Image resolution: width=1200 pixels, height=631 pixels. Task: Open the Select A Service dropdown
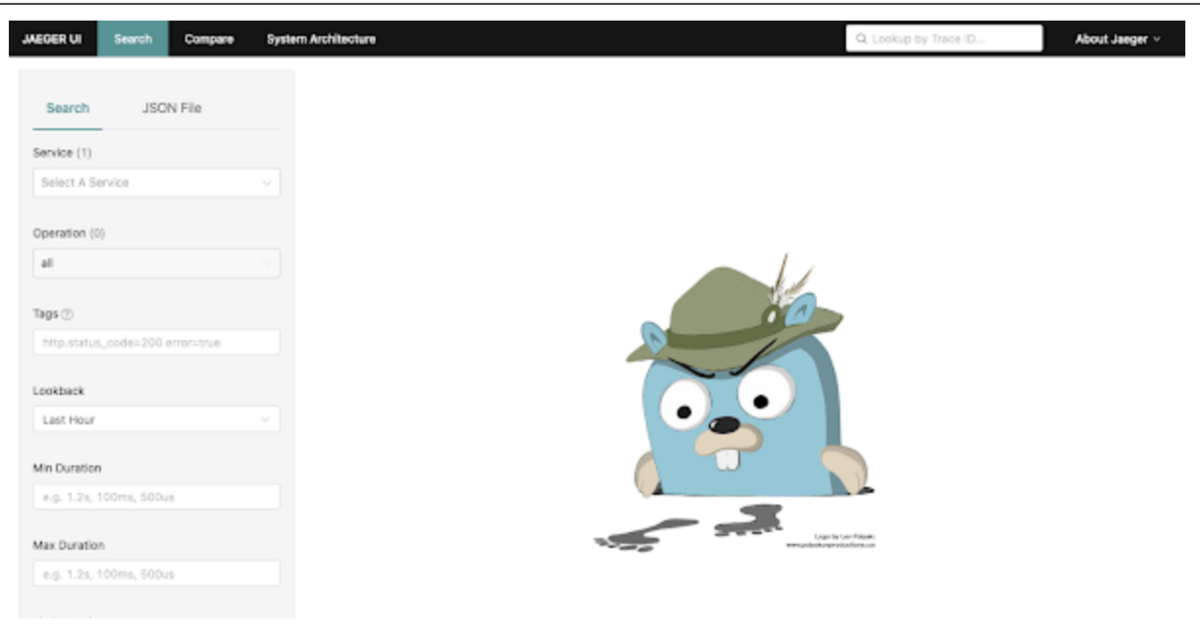157,183
